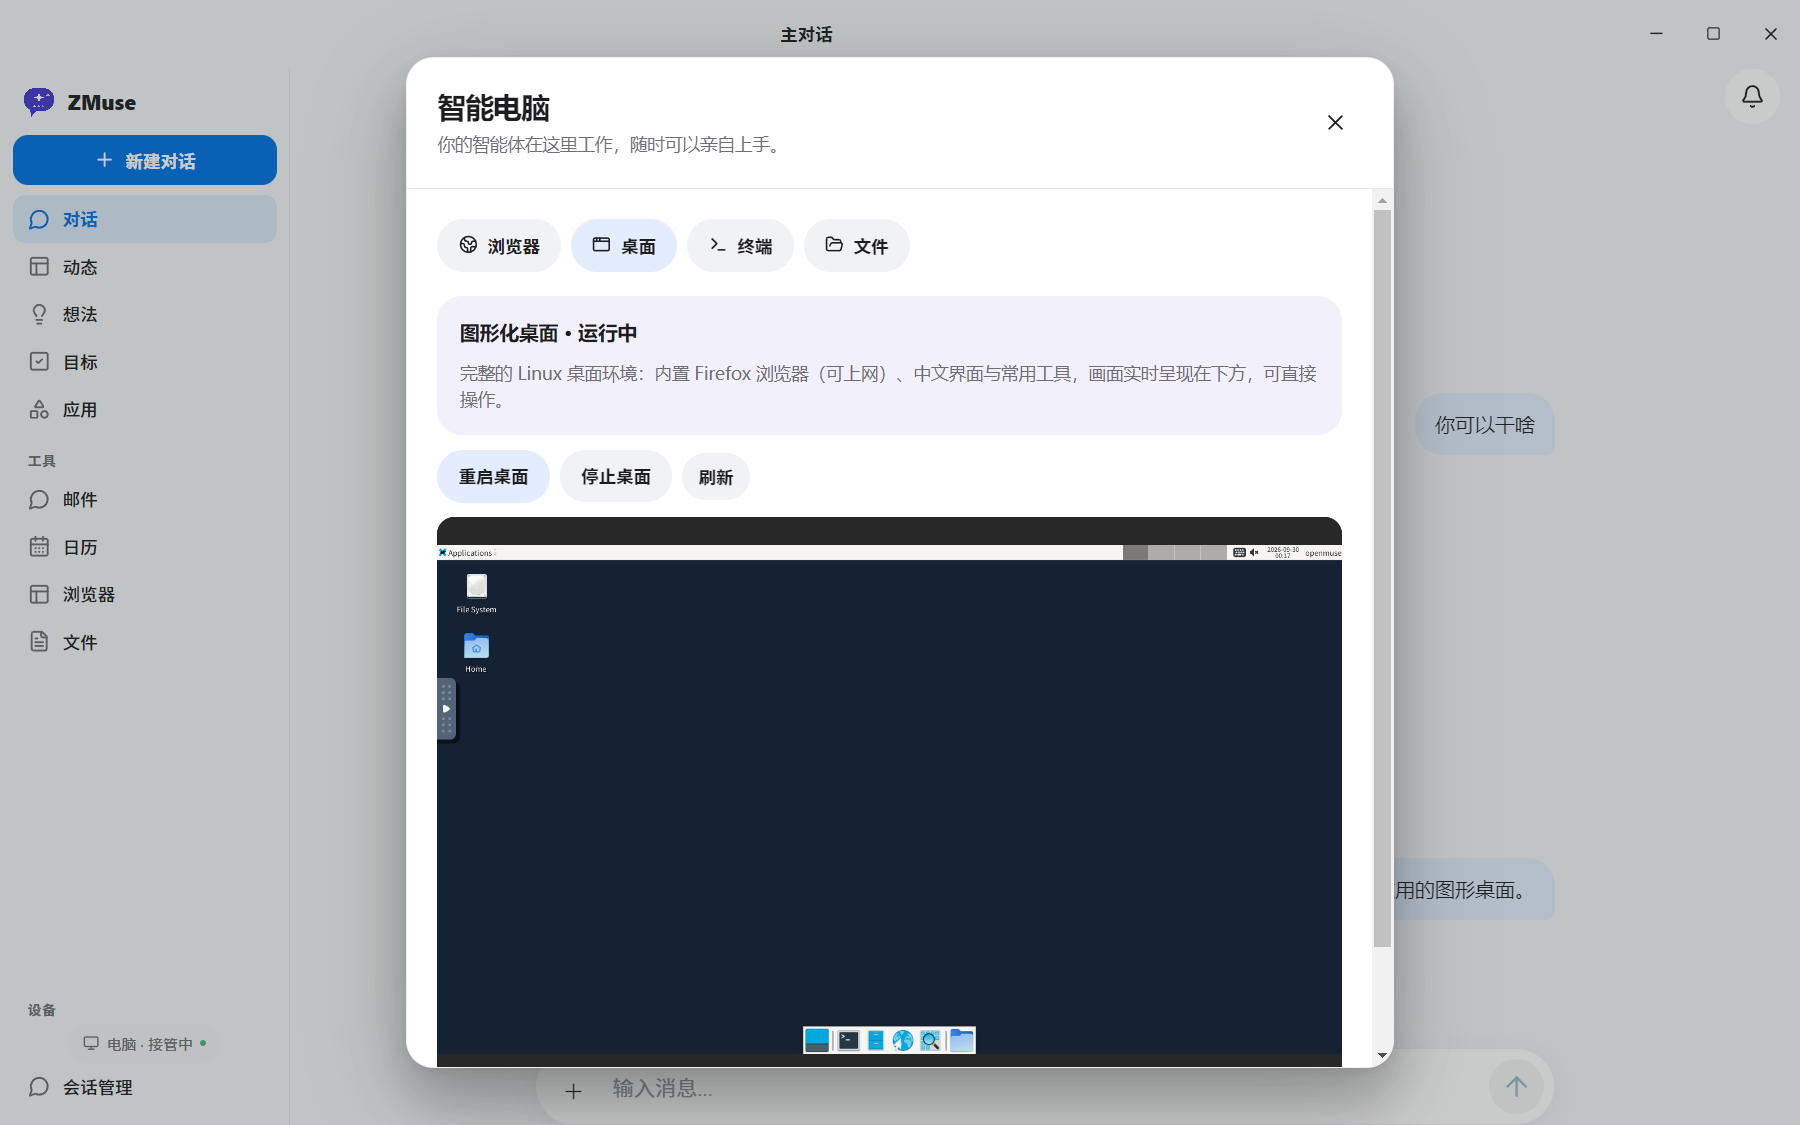Viewport: 1800px width, 1125px height.
Task: Switch to the 浏览器 tab in the dialog
Action: point(499,246)
